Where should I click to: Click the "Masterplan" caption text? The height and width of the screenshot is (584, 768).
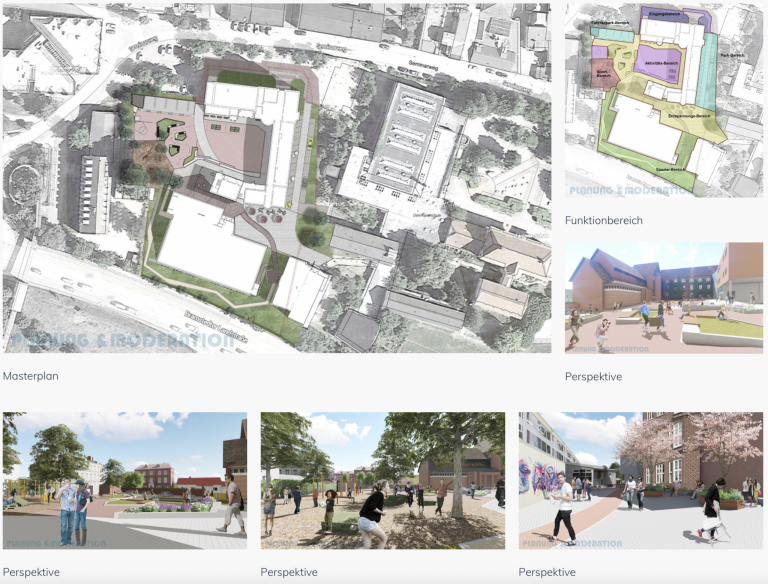pyautogui.click(x=32, y=377)
